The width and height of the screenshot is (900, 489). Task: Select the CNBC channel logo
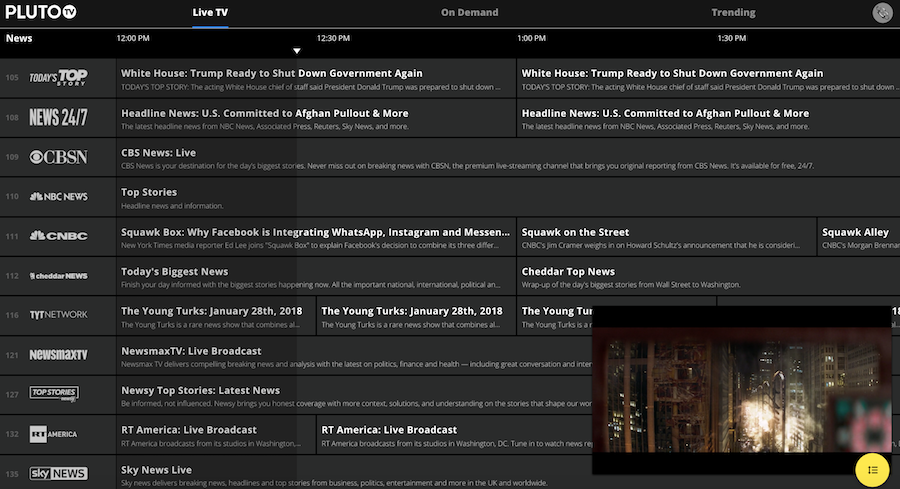click(58, 237)
